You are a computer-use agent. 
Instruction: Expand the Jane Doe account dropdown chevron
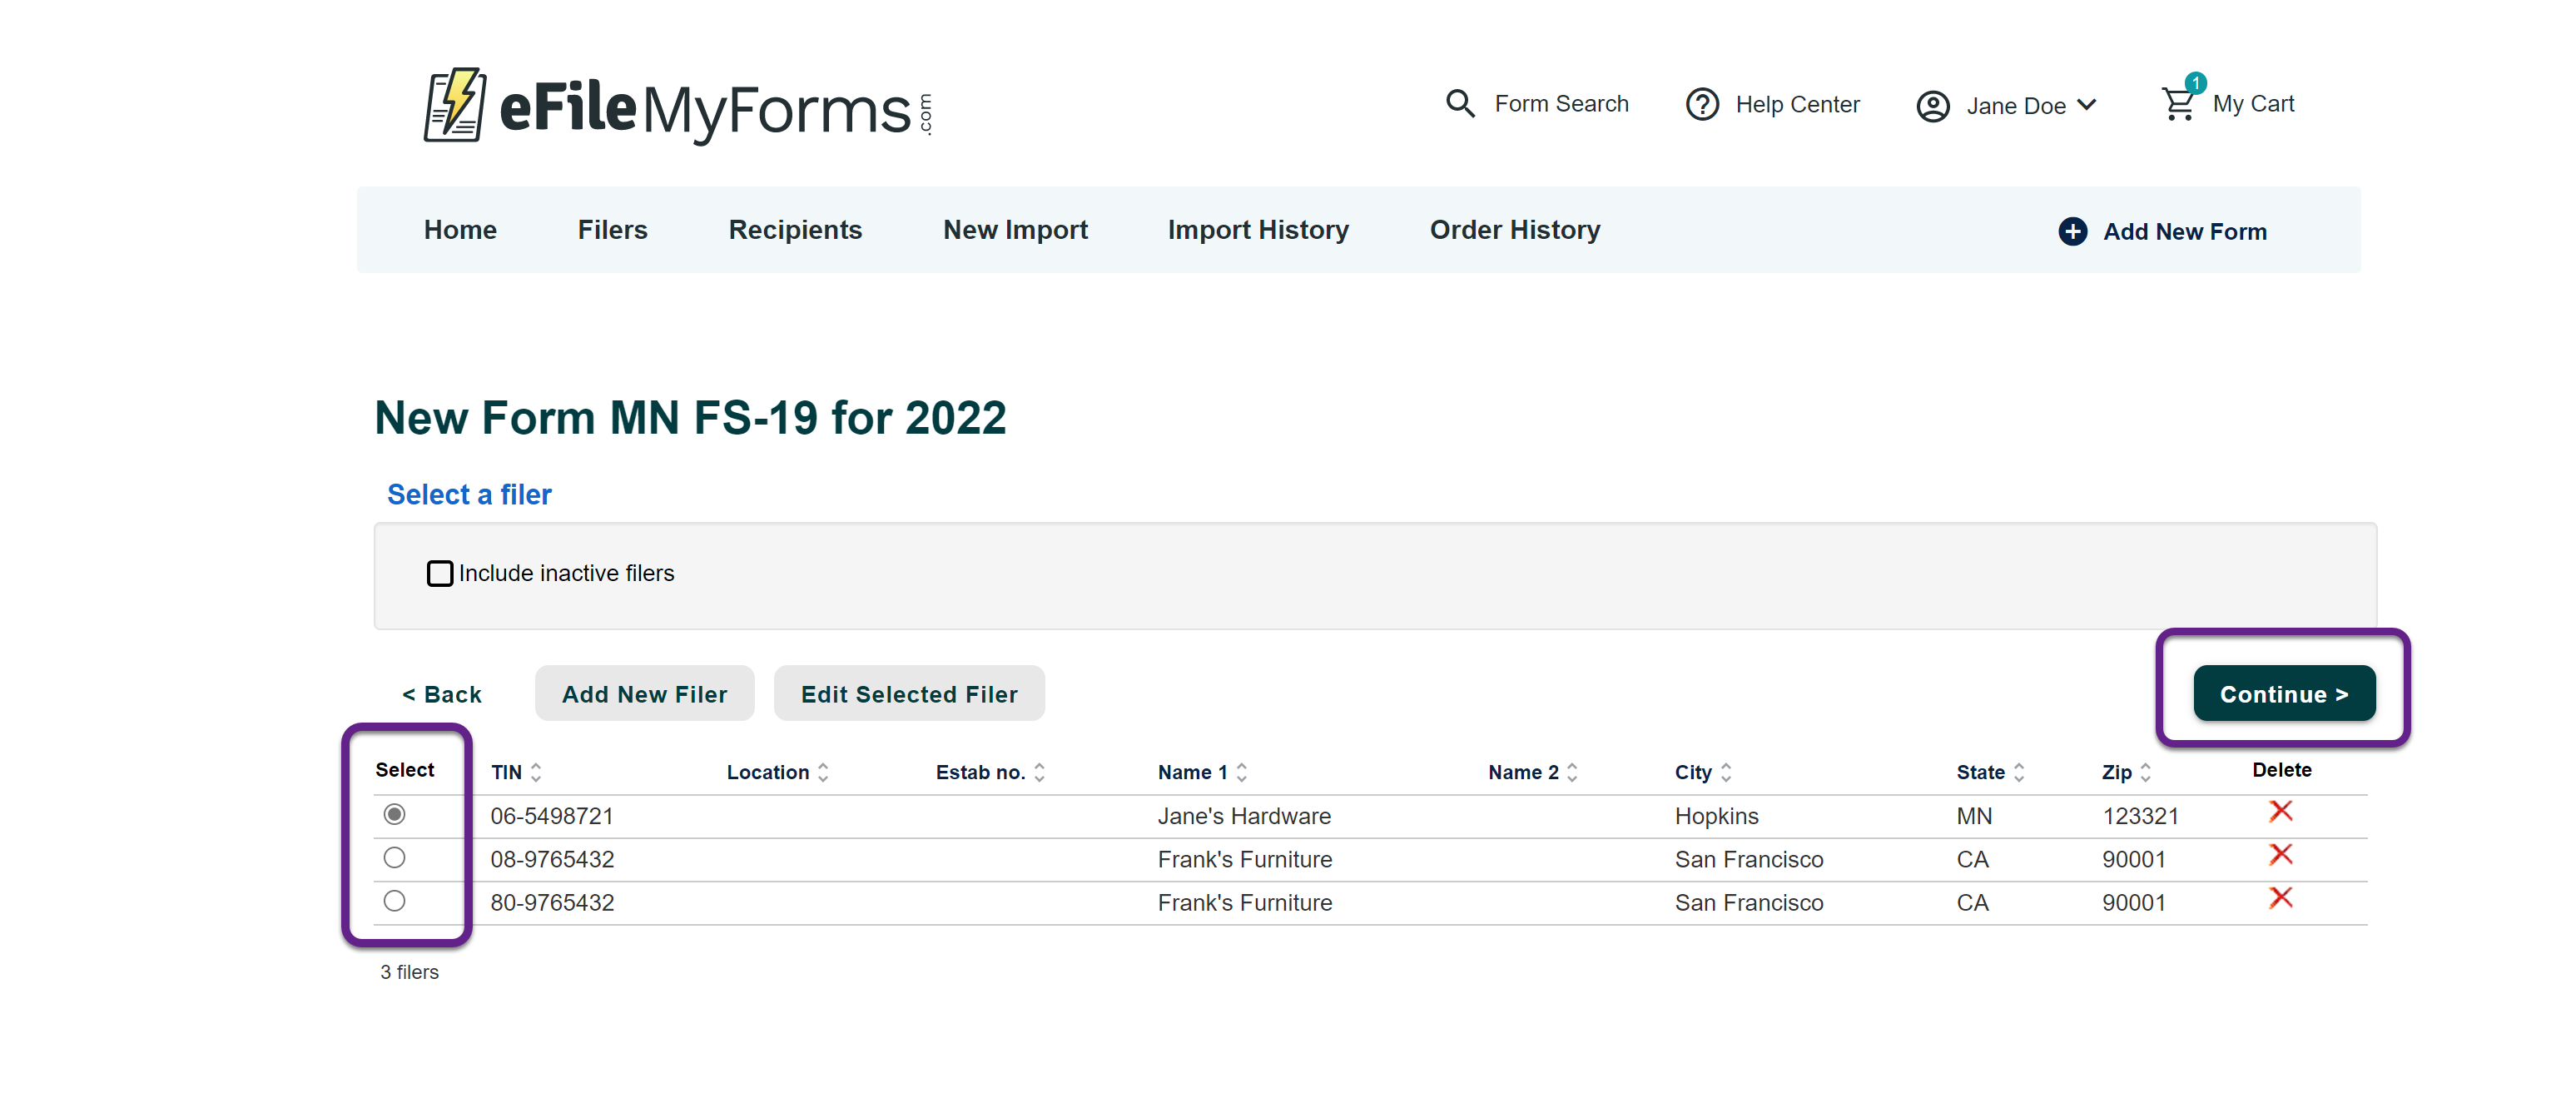pyautogui.click(x=2087, y=105)
